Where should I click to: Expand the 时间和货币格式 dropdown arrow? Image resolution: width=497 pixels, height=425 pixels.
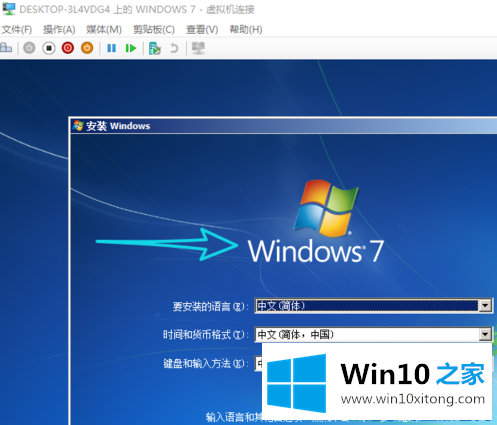[485, 334]
